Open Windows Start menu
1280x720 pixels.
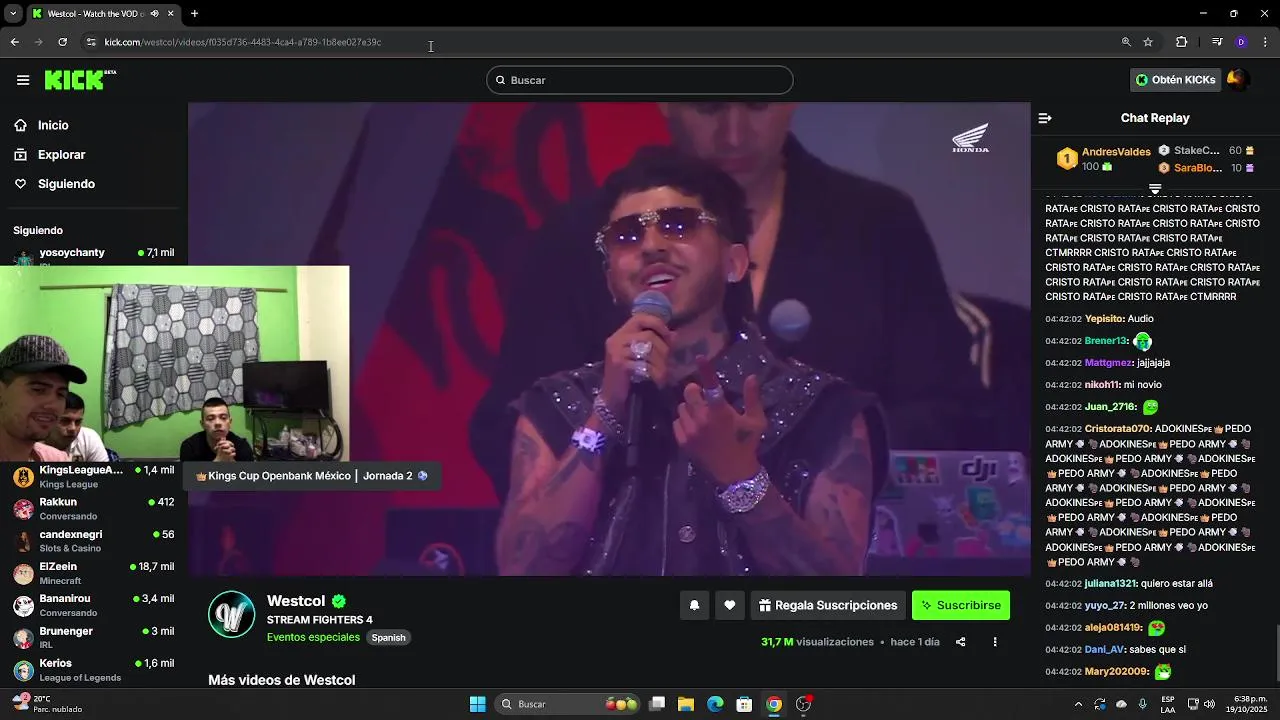pos(477,704)
